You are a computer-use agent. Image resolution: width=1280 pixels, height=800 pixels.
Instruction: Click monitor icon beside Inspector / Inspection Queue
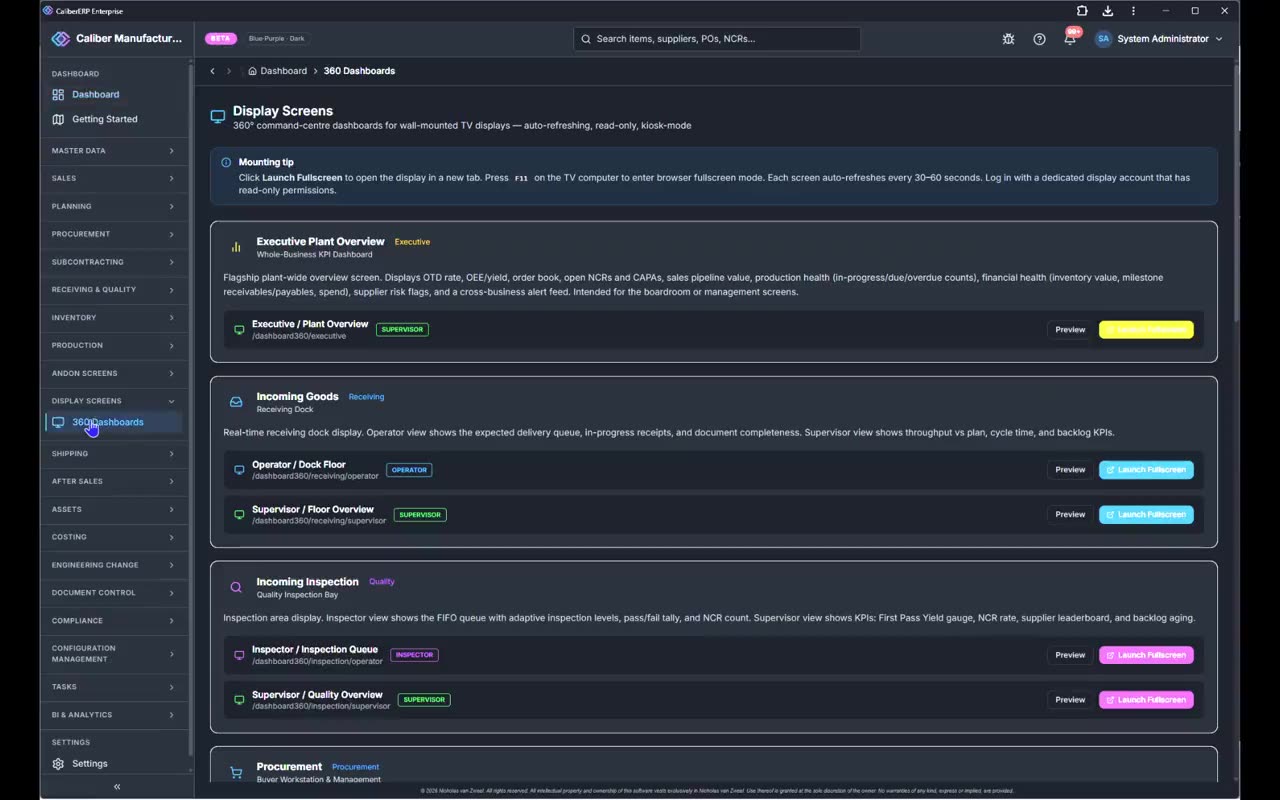tap(239, 655)
